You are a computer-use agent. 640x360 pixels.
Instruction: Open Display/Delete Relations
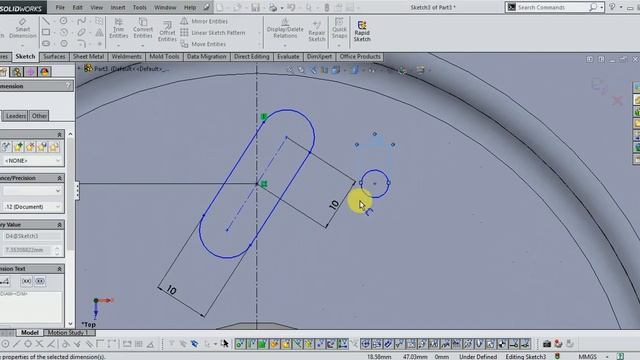tap(285, 28)
